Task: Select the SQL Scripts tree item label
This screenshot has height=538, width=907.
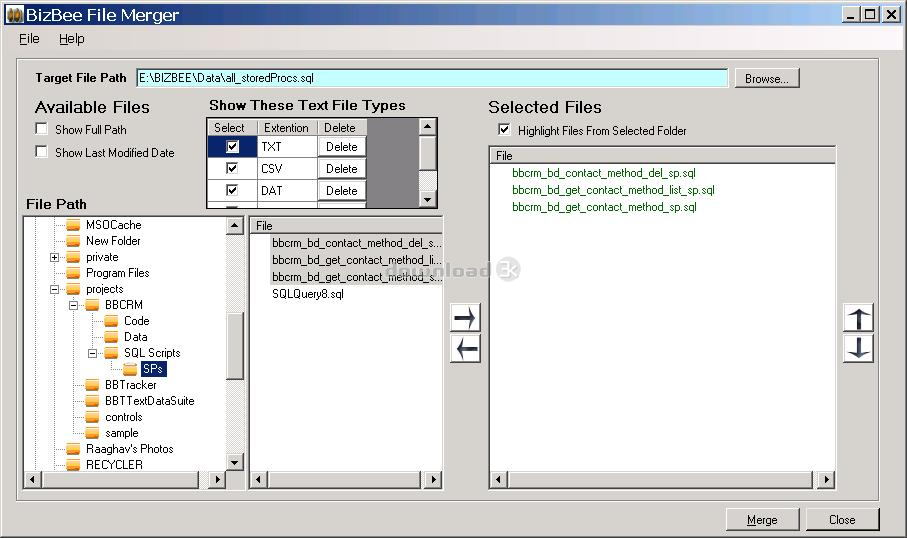Action: pos(152,353)
